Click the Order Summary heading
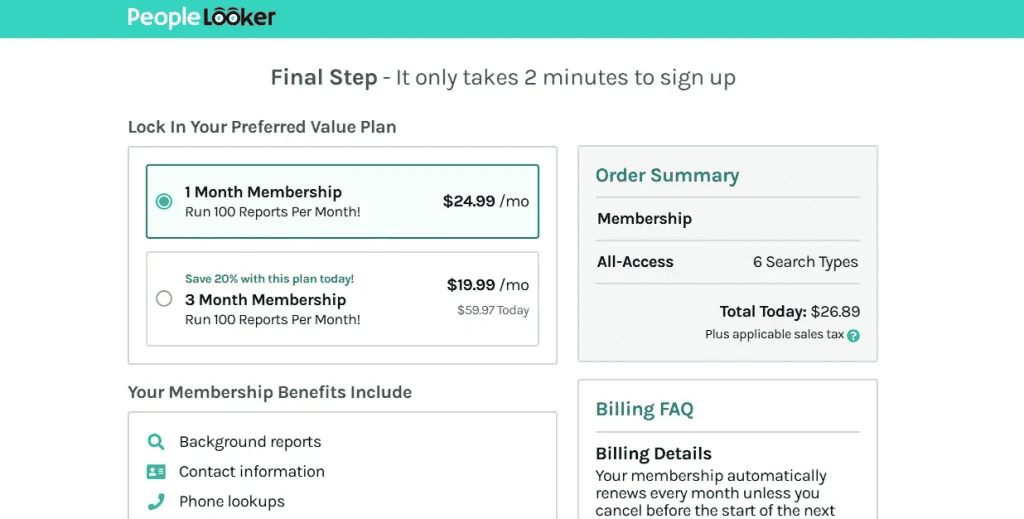 click(667, 175)
